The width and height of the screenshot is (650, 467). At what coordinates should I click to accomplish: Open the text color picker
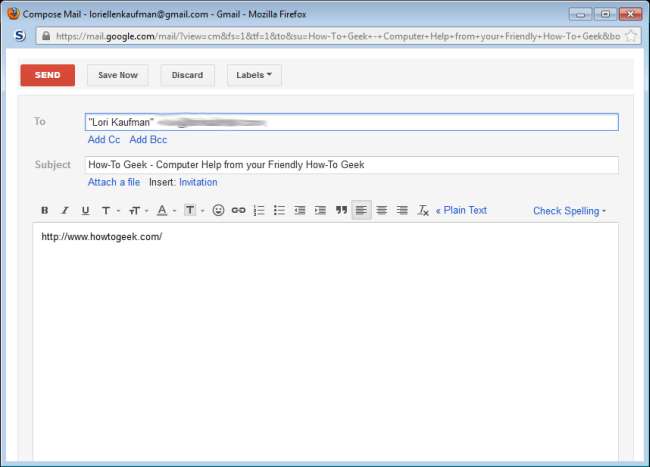coord(165,211)
